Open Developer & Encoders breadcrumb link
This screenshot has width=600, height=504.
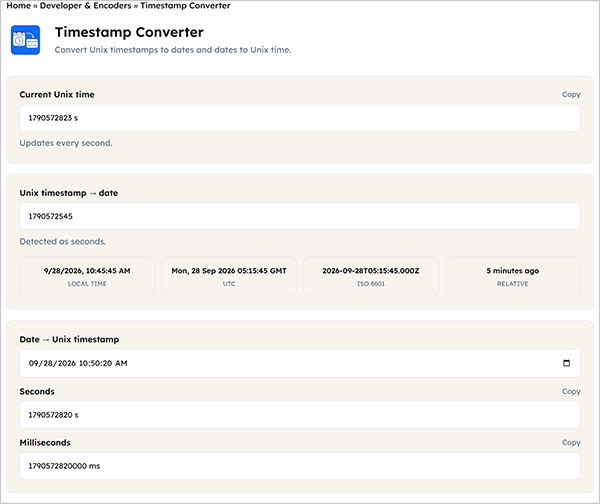coord(85,6)
